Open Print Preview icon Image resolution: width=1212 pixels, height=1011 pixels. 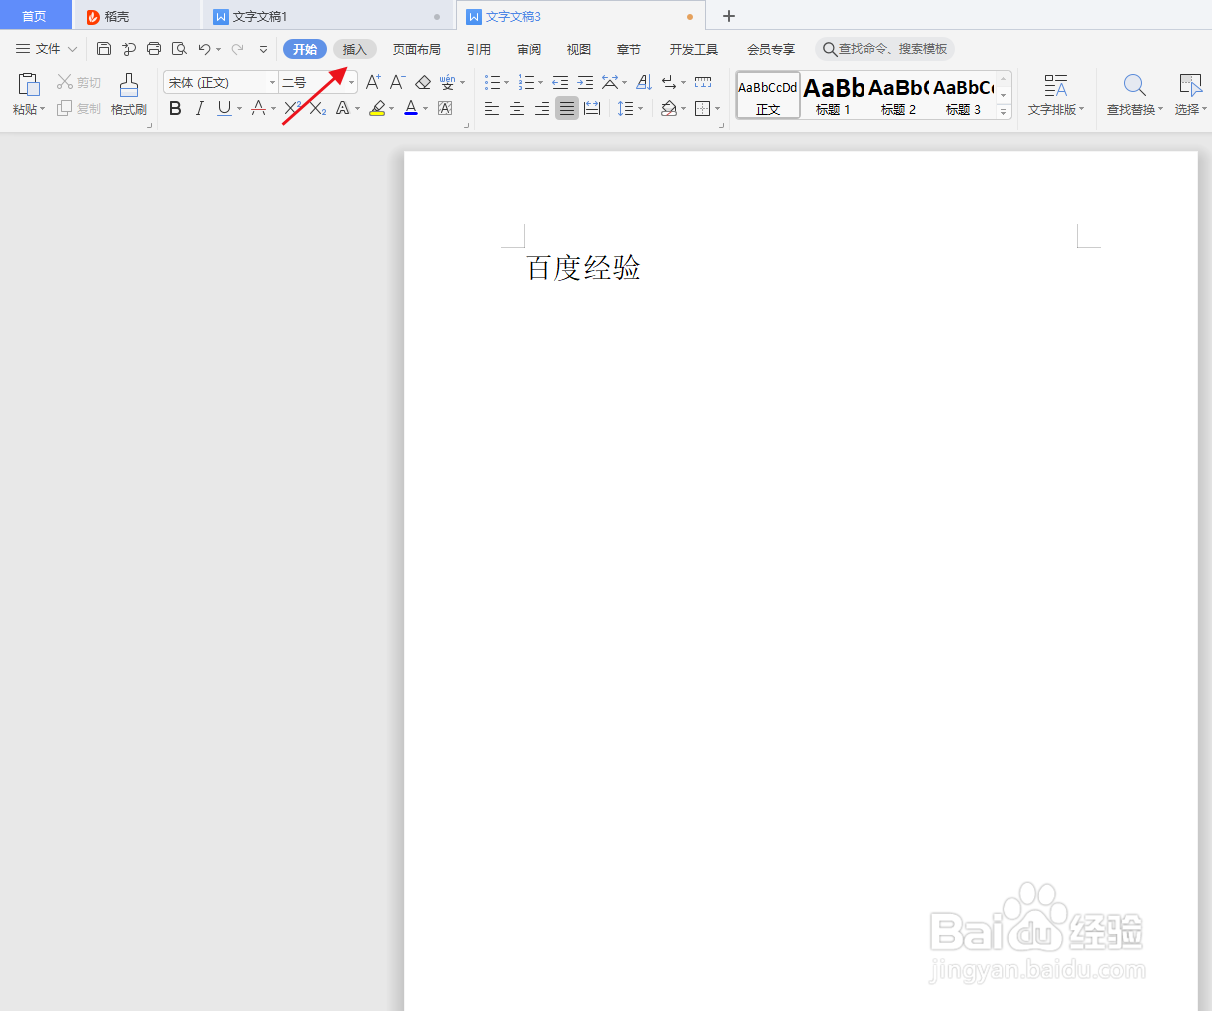[x=179, y=49]
